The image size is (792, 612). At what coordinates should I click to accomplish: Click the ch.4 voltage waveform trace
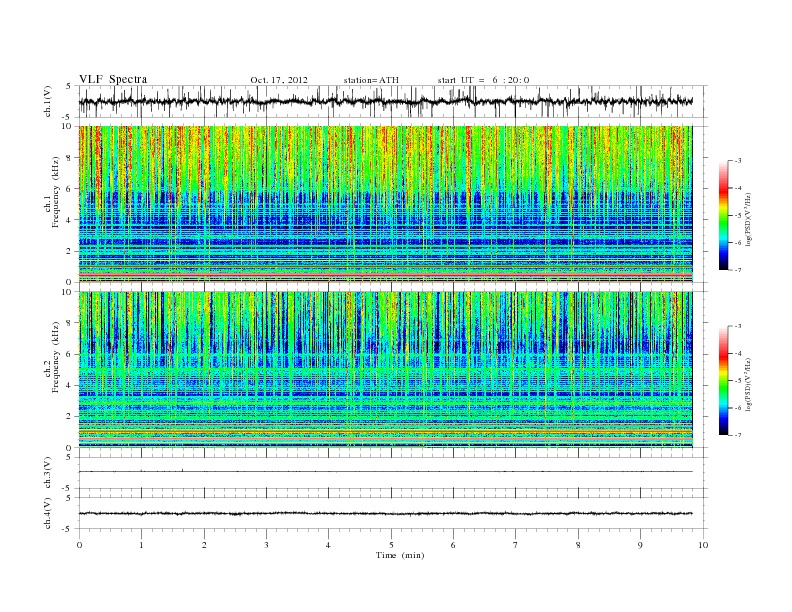pos(385,514)
